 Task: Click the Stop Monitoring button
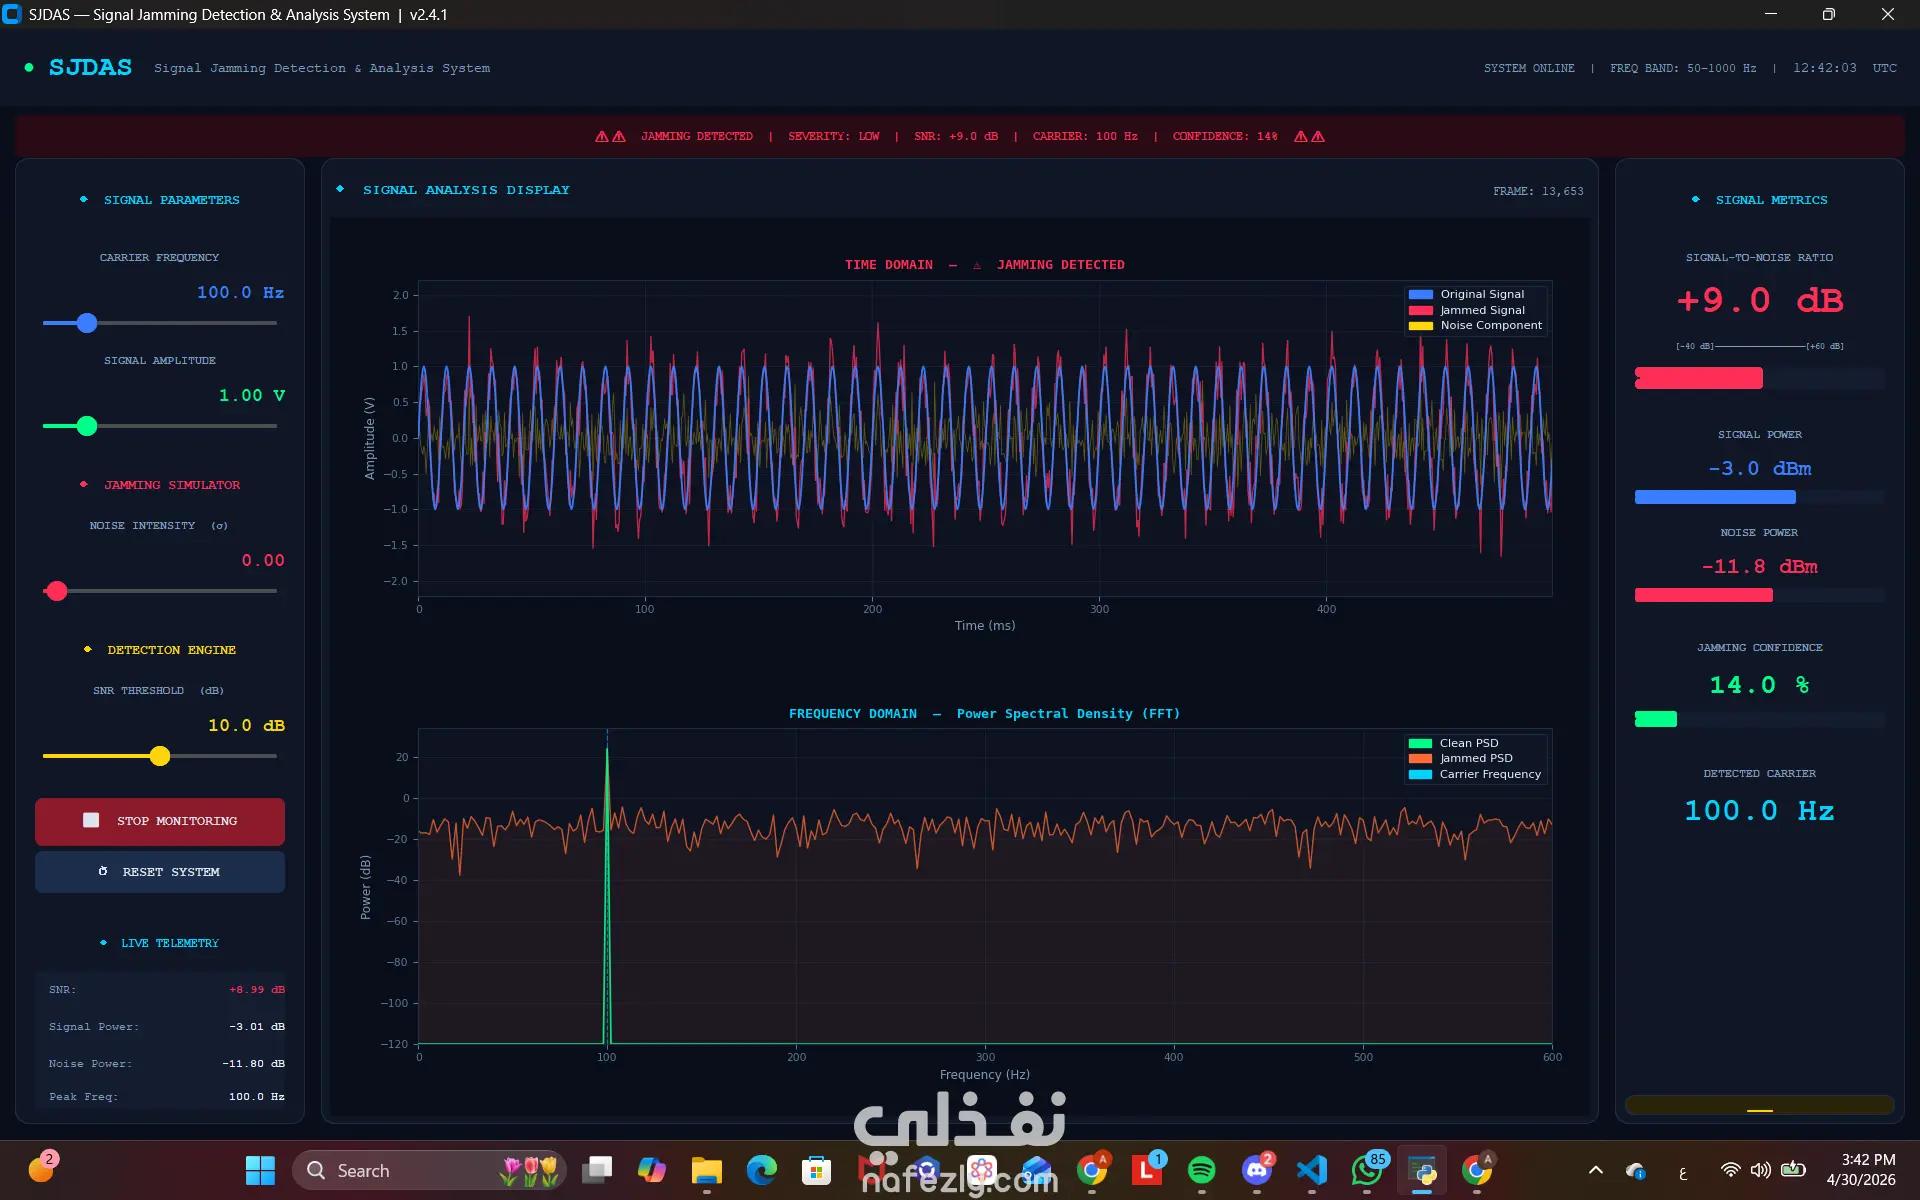pyautogui.click(x=160, y=821)
